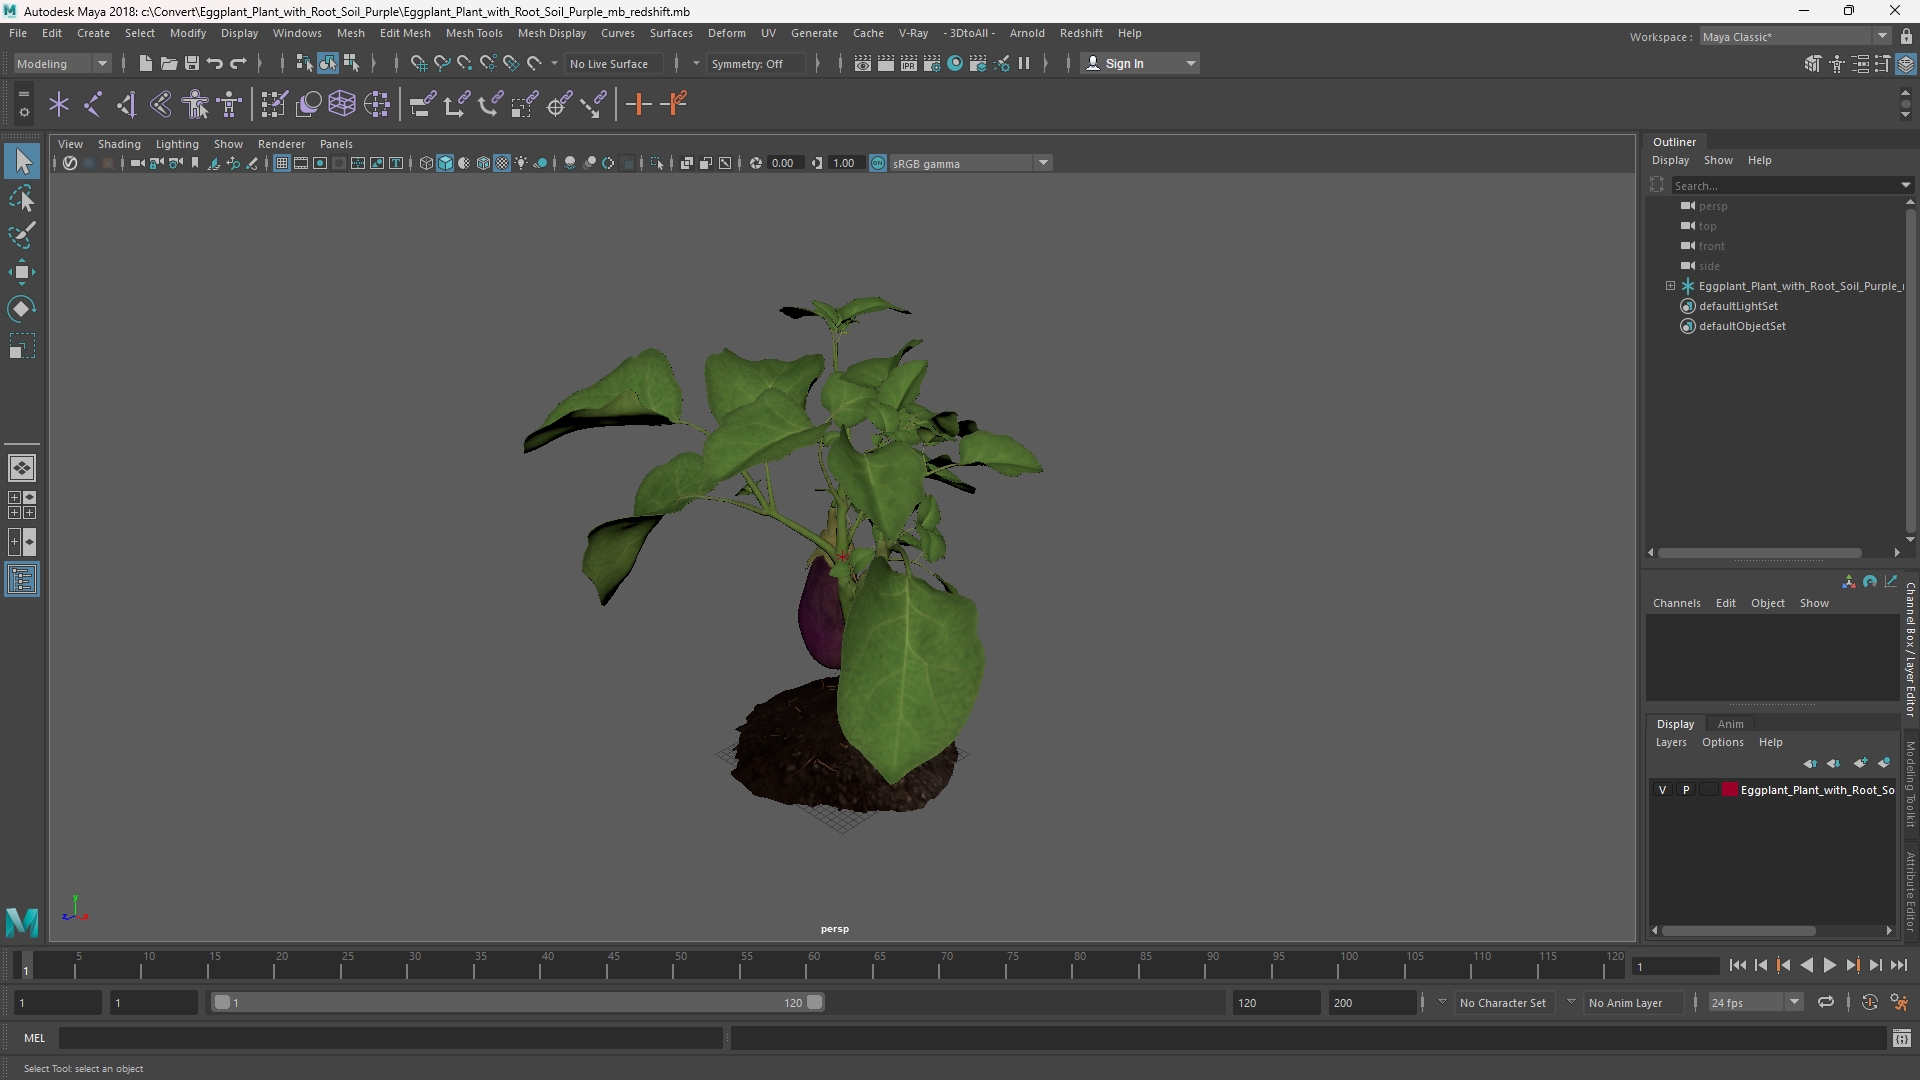The height and width of the screenshot is (1080, 1920).
Task: Open the sRGB gamma view transform dropdown
Action: pos(970,163)
